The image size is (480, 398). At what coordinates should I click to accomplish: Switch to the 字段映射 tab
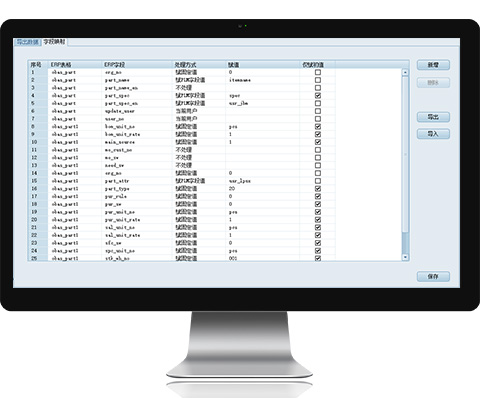click(54, 42)
